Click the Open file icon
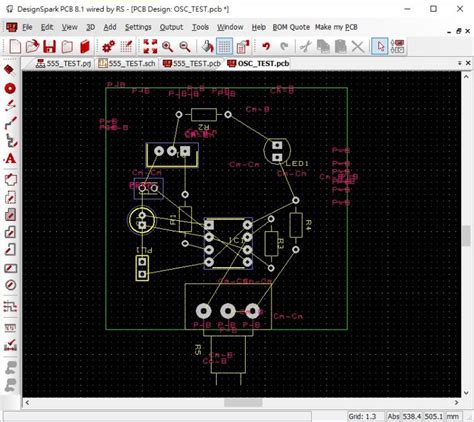Viewport: 474px width, 422px height. point(32,47)
